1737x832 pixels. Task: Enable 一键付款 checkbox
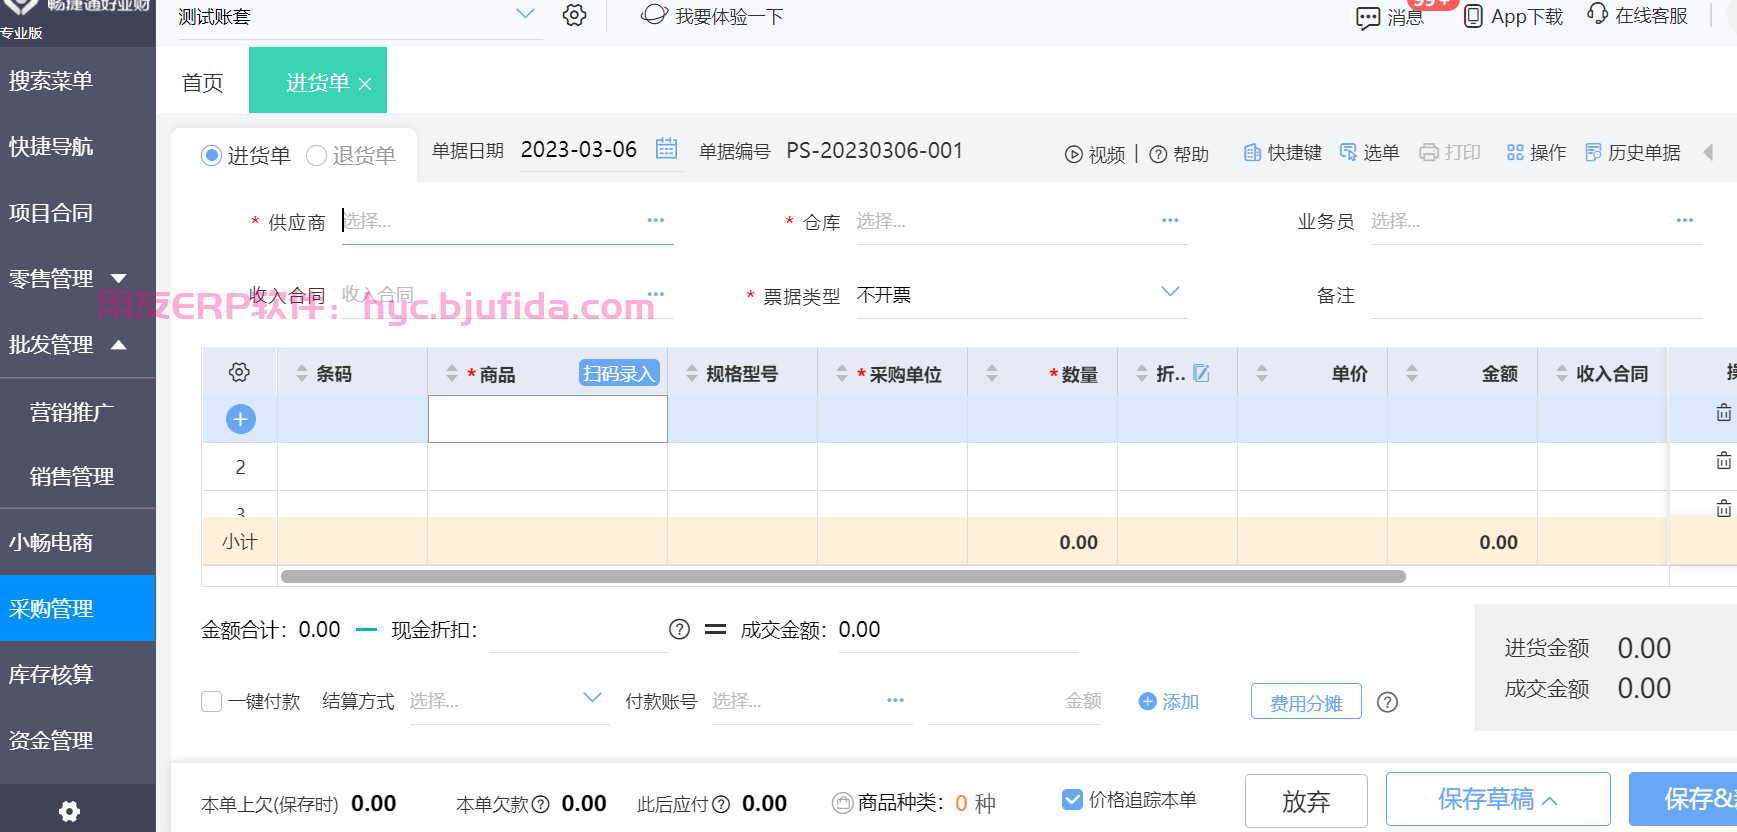[211, 701]
